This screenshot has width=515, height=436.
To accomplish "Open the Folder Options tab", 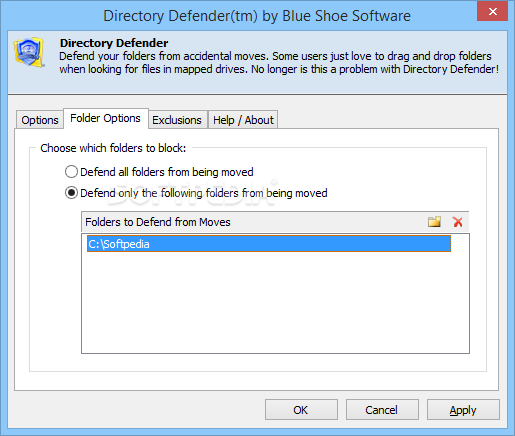I will [x=105, y=118].
